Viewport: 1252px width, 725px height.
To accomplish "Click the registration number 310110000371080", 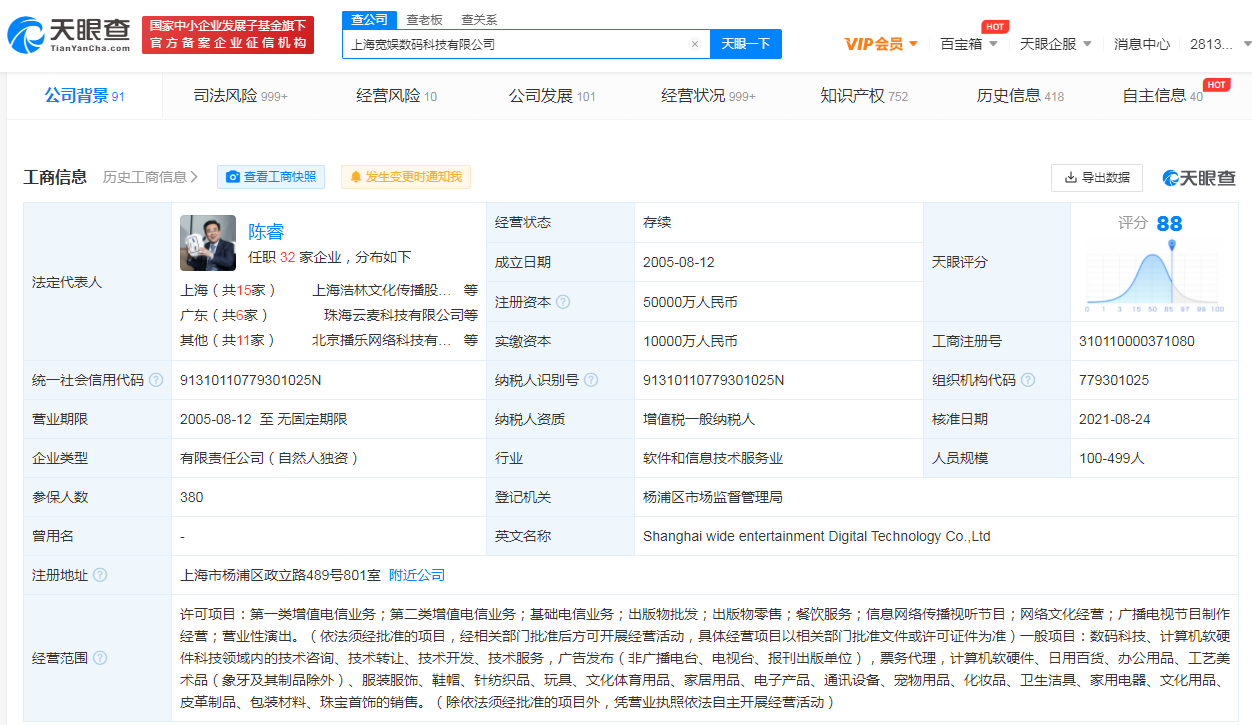I will click(1136, 341).
